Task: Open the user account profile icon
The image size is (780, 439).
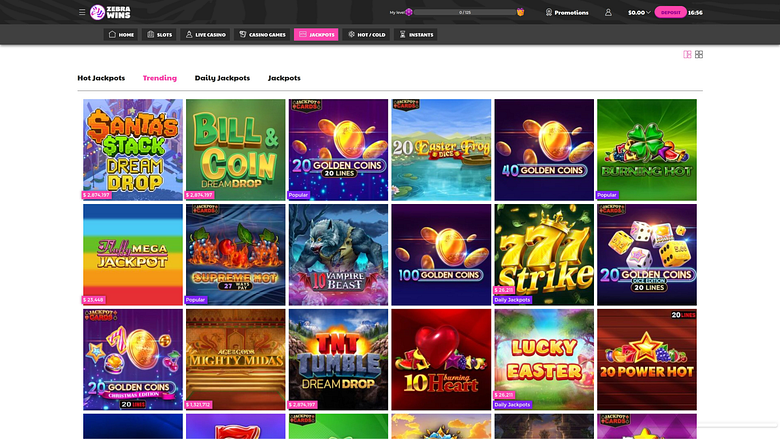Action: (x=608, y=12)
